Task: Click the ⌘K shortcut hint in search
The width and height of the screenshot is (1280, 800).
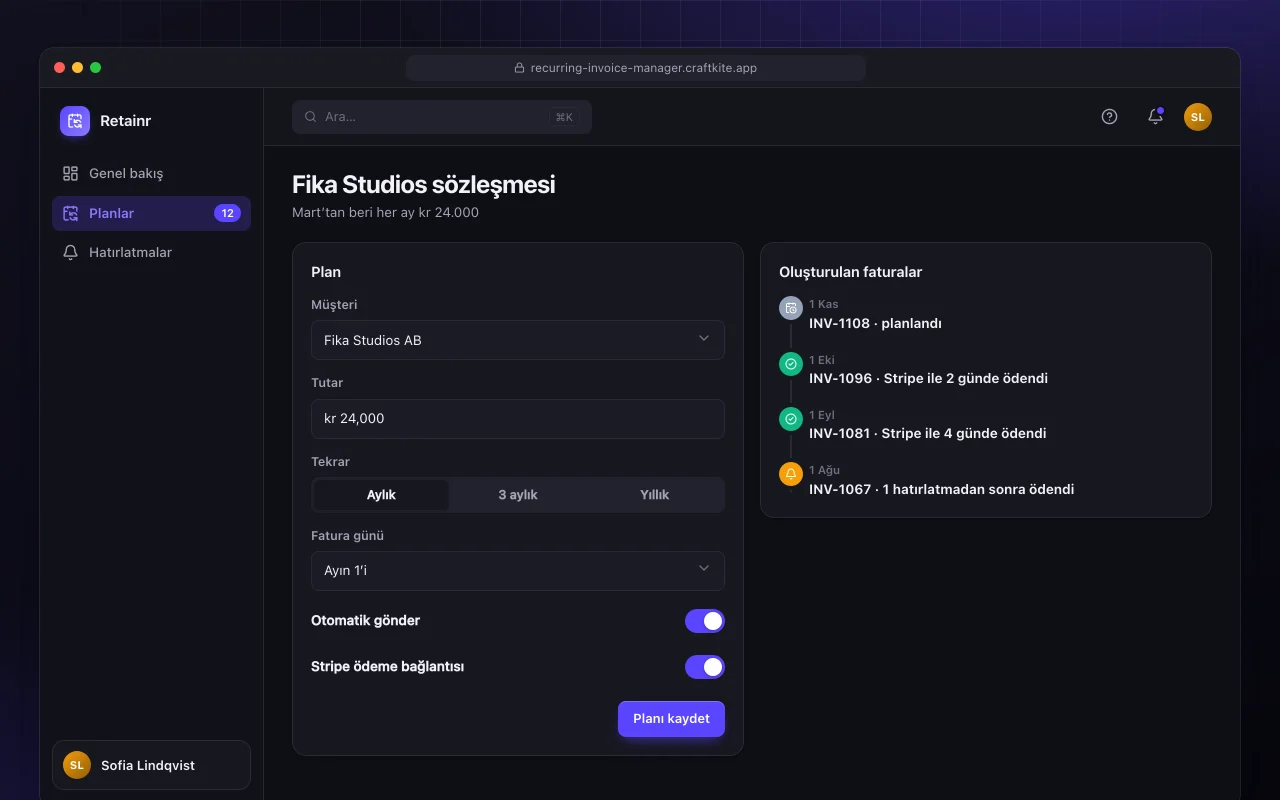Action: pyautogui.click(x=564, y=117)
